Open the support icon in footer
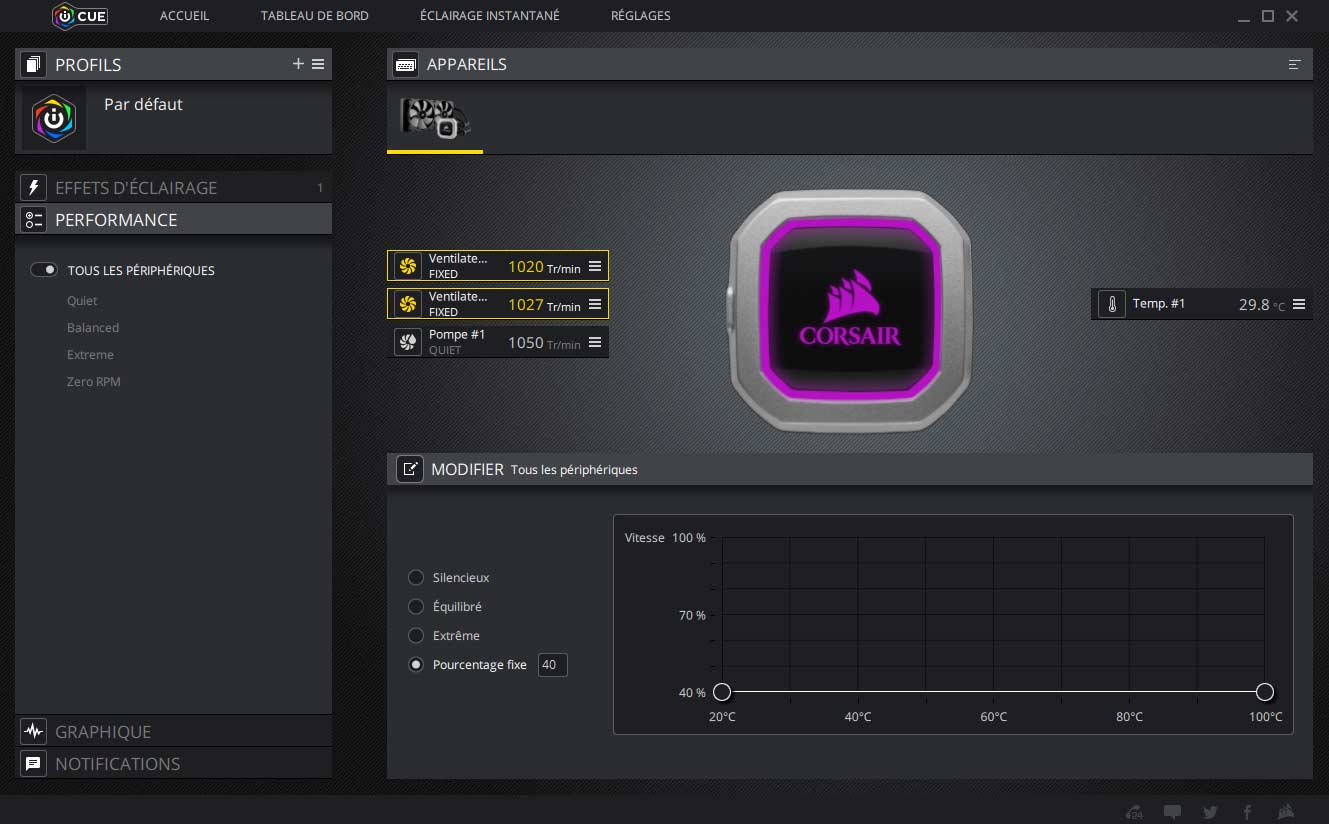The image size is (1329, 824). 1134,812
